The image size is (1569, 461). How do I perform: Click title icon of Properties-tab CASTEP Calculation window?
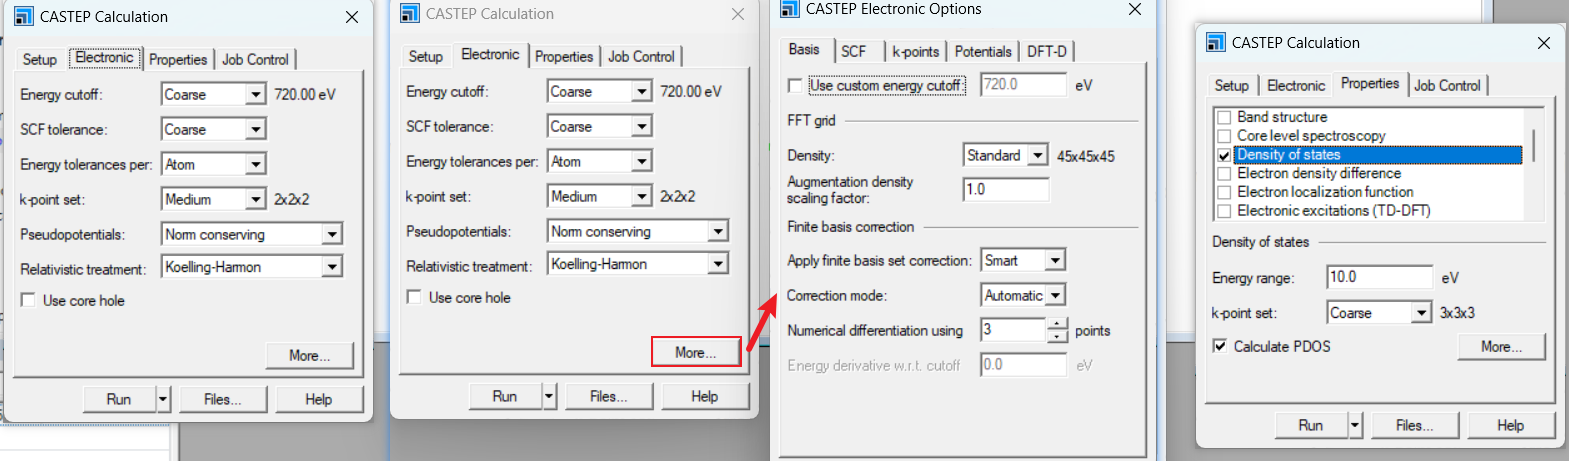tap(1216, 42)
